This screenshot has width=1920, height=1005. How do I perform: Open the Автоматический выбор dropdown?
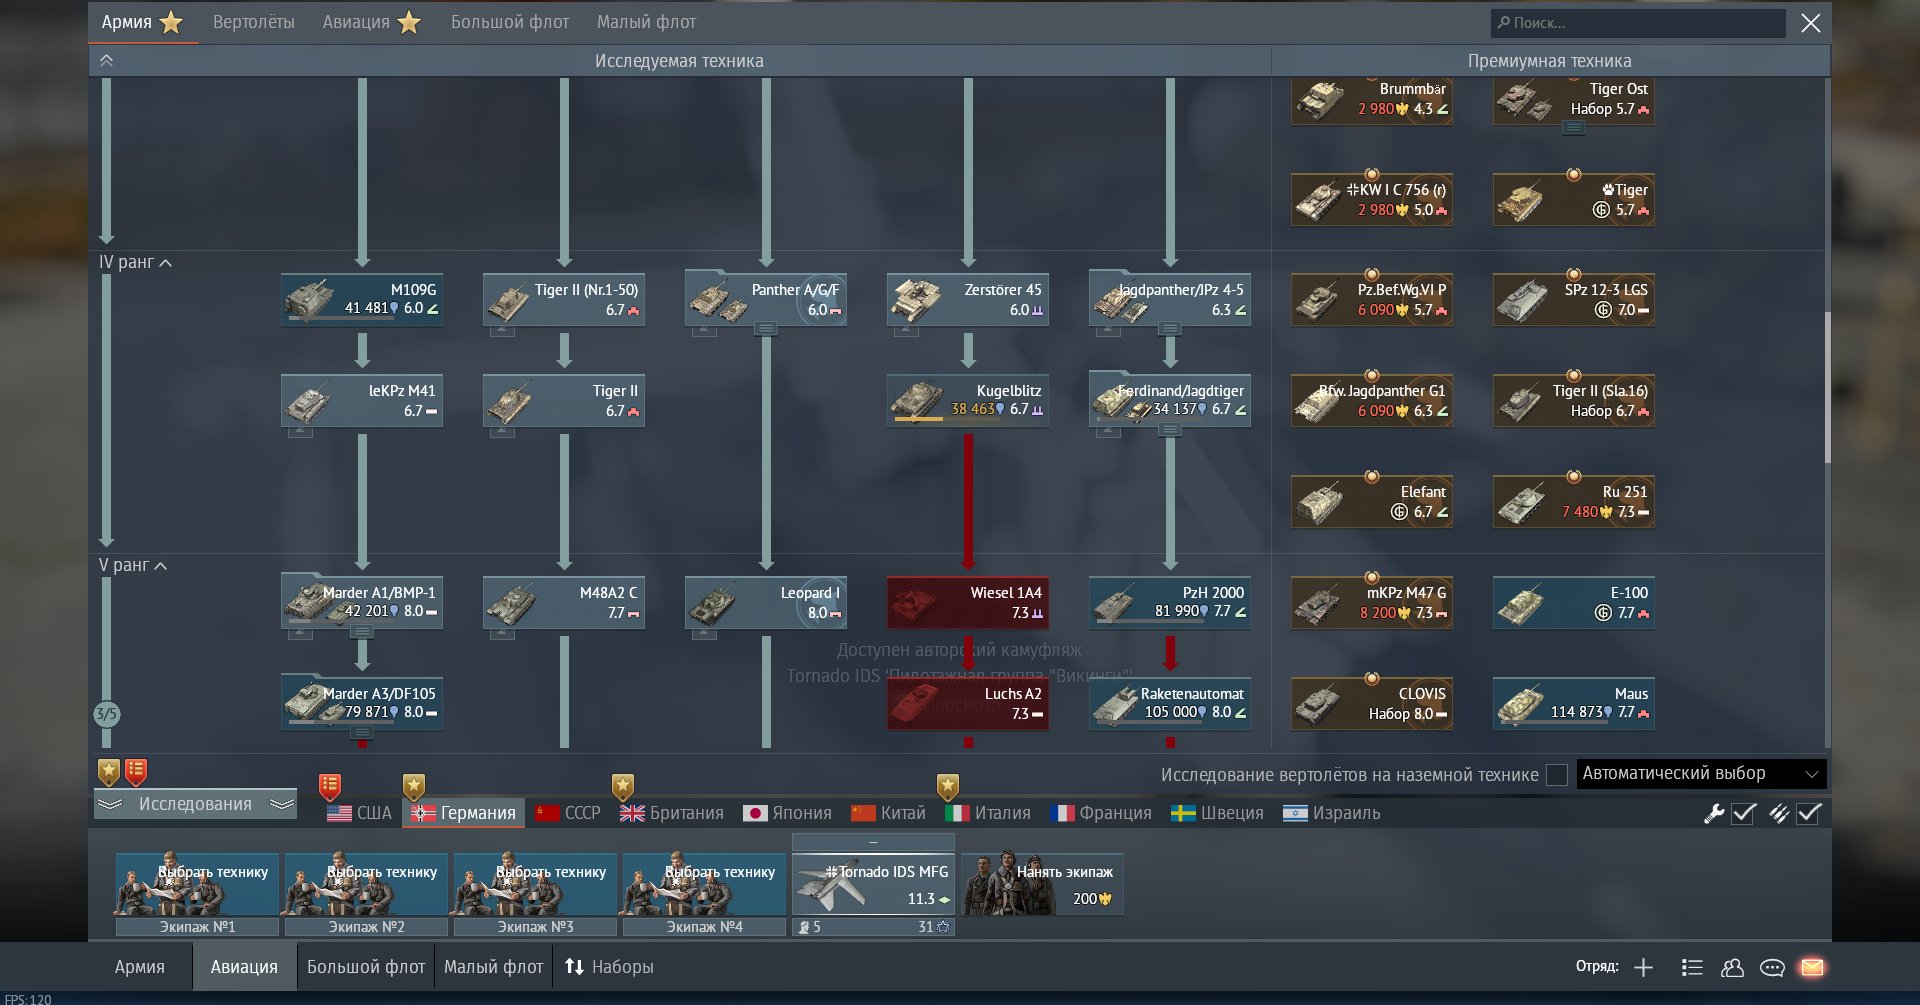pos(1700,774)
